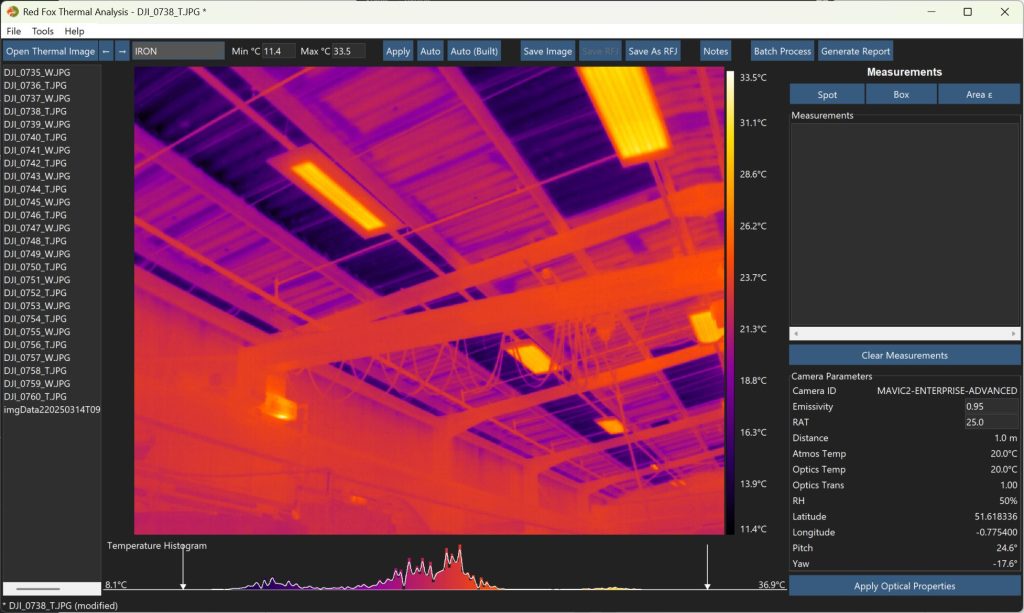Select file DJI_0752_T.JPG
The height and width of the screenshot is (613, 1024).
35,292
